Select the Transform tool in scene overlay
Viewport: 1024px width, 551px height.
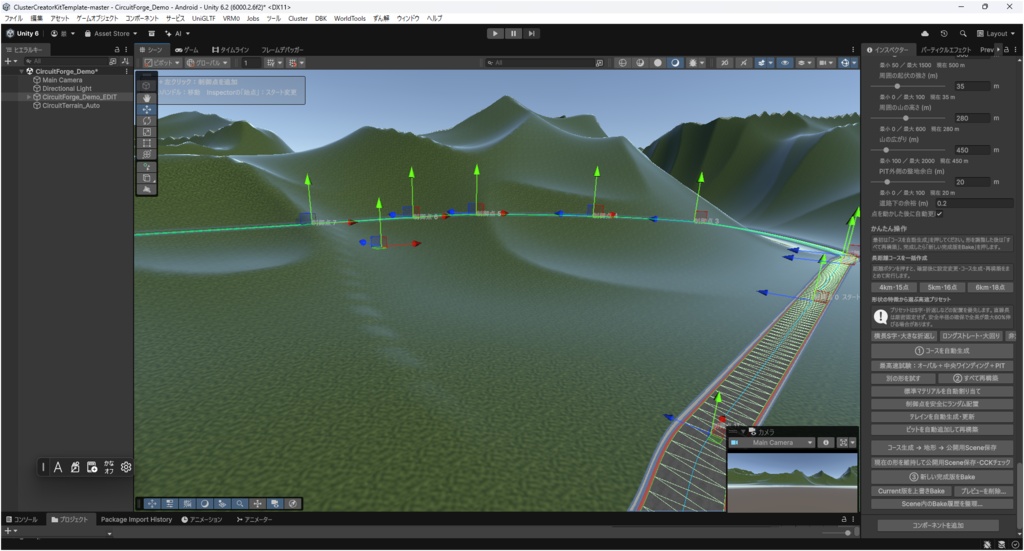pos(146,153)
